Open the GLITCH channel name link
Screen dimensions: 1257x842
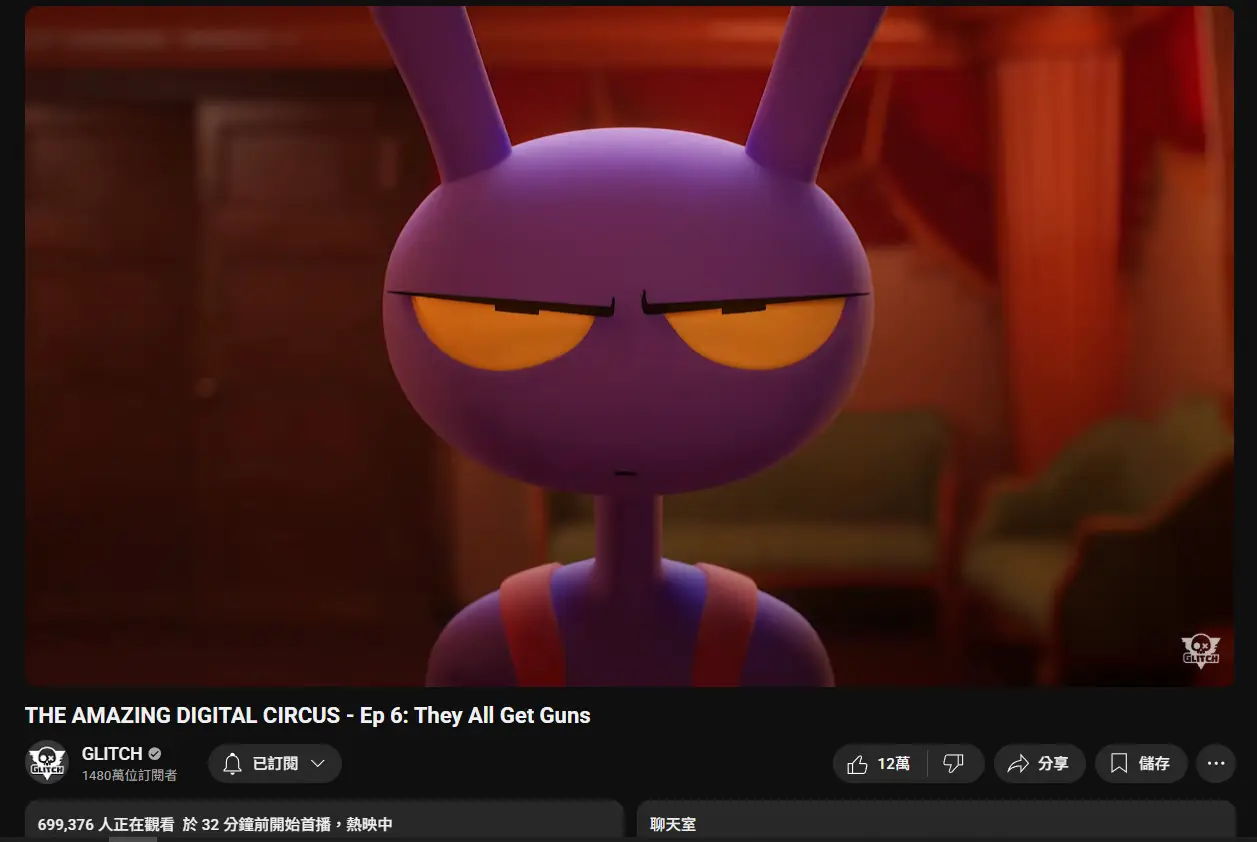pos(112,754)
